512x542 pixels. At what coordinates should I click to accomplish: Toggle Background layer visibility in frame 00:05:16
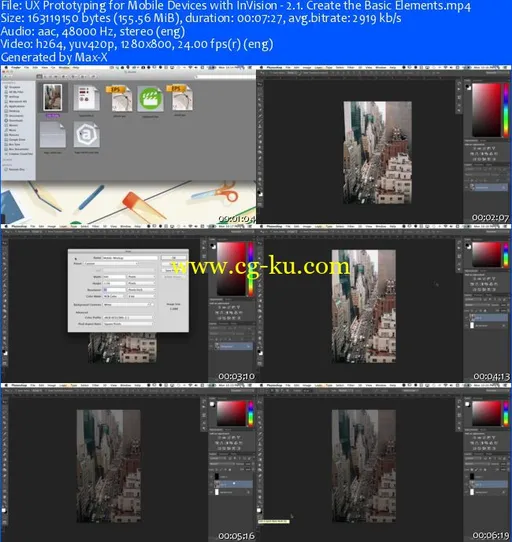coord(212,492)
